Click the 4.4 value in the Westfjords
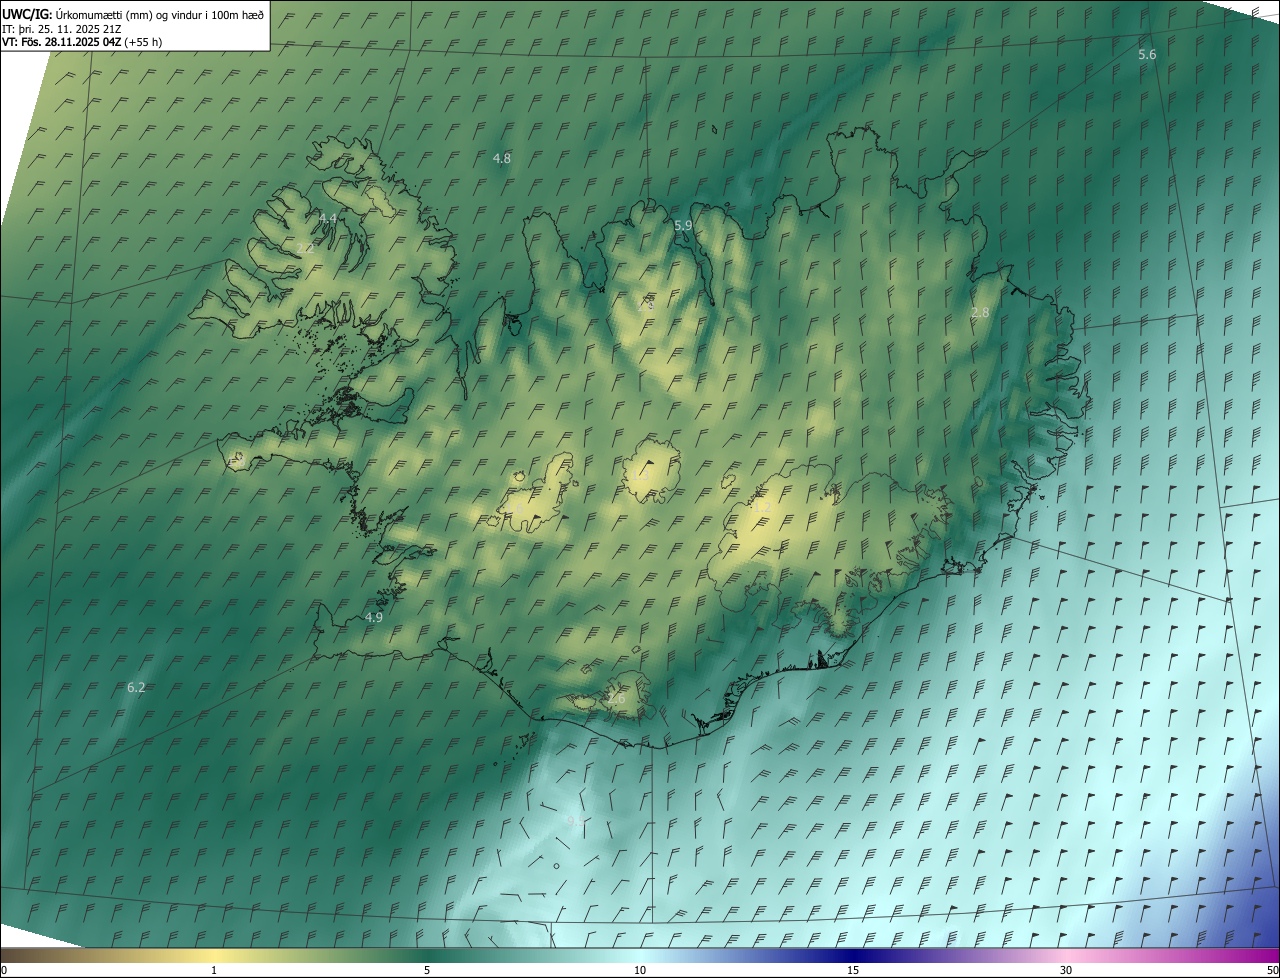Screen dimensions: 1280x978 click(328, 218)
